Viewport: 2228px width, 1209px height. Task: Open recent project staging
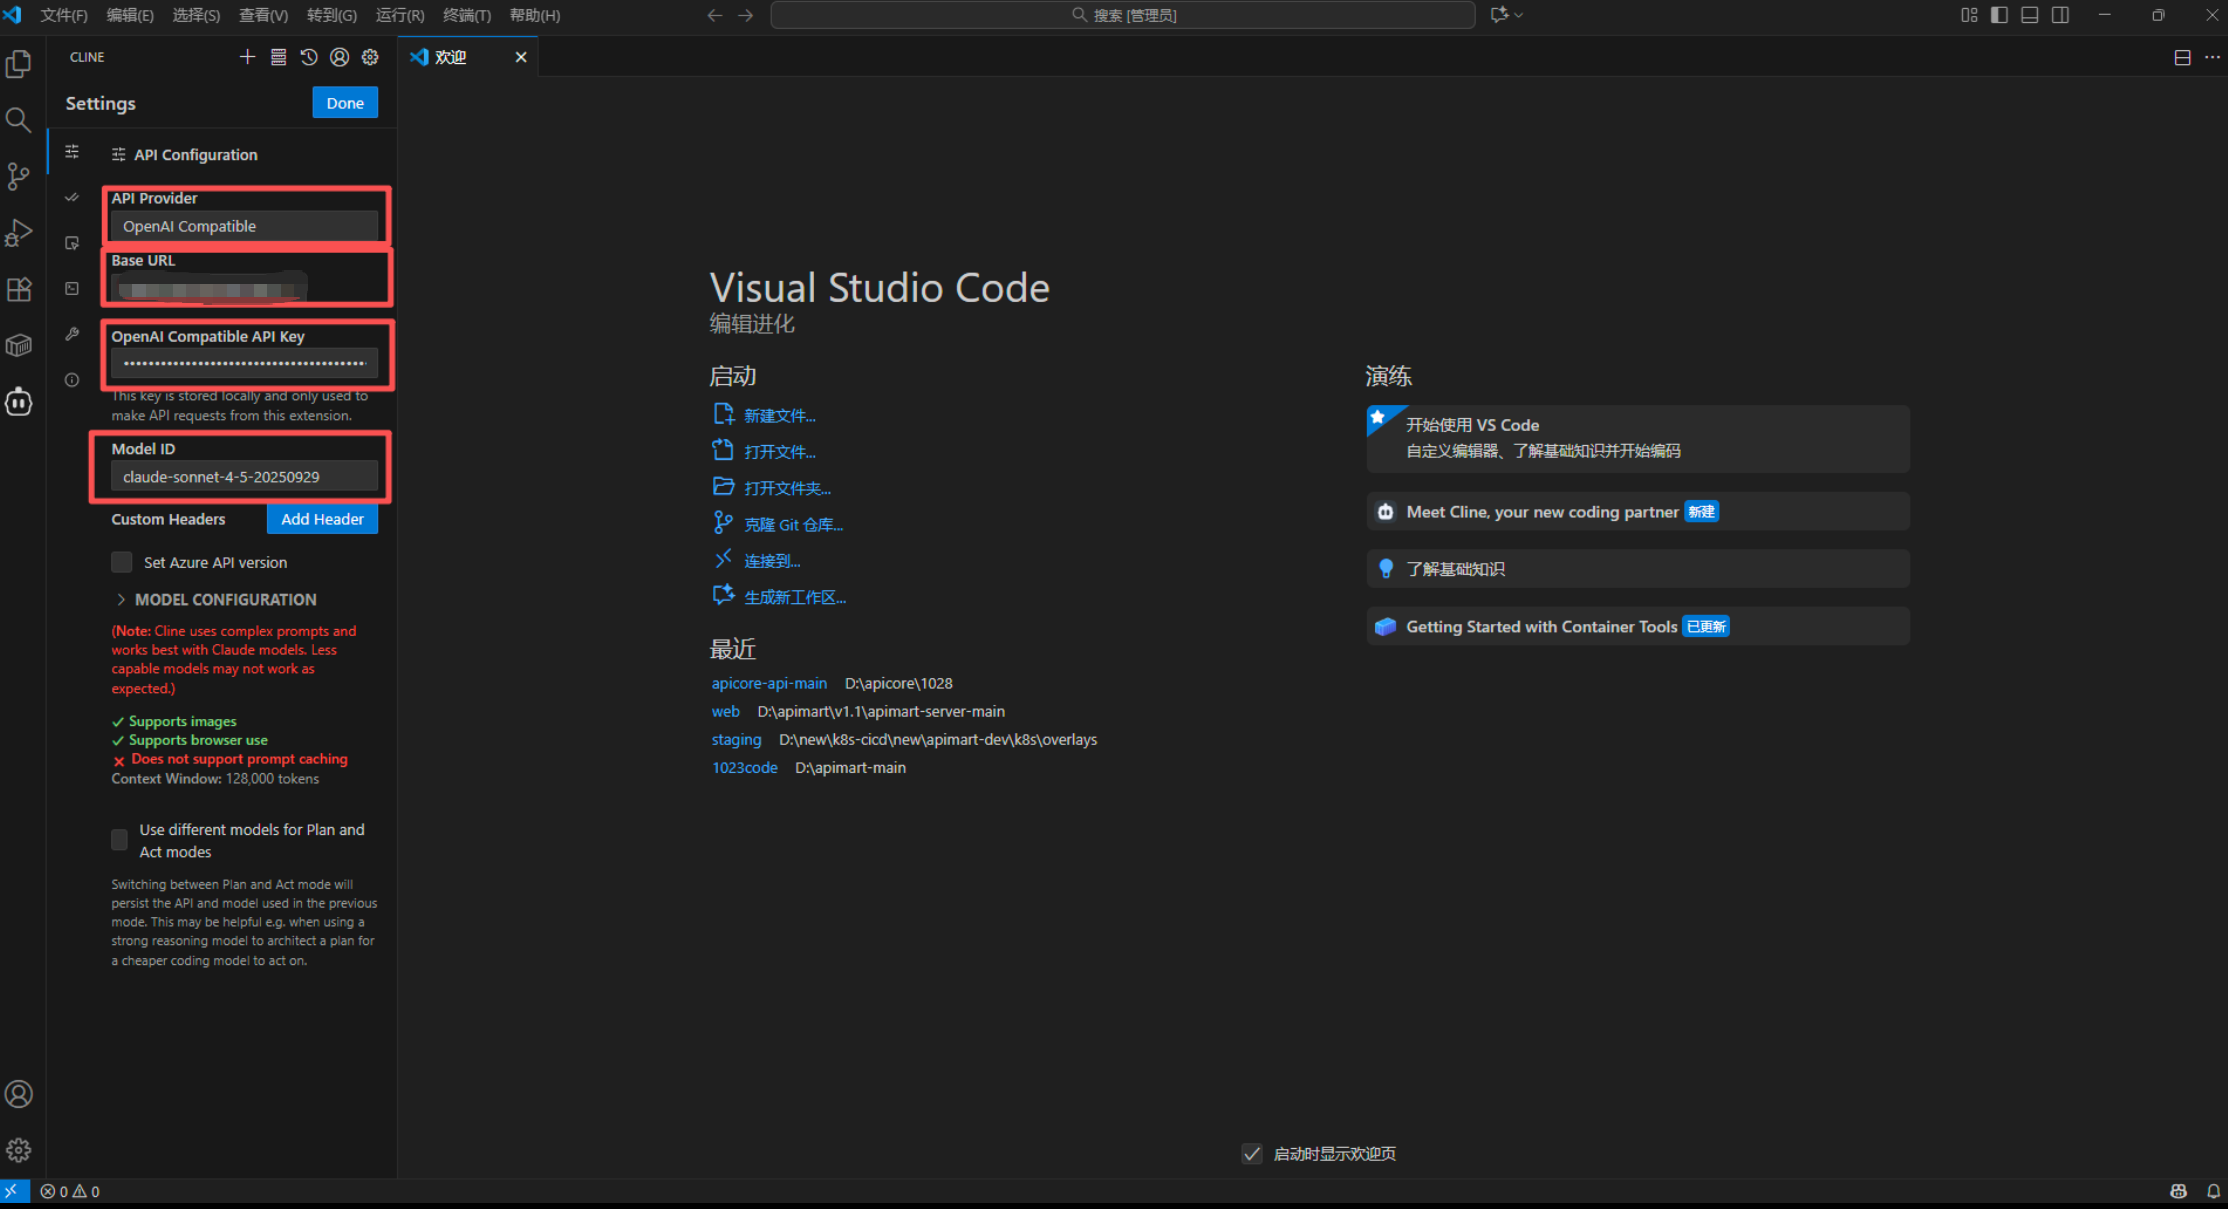click(x=736, y=739)
